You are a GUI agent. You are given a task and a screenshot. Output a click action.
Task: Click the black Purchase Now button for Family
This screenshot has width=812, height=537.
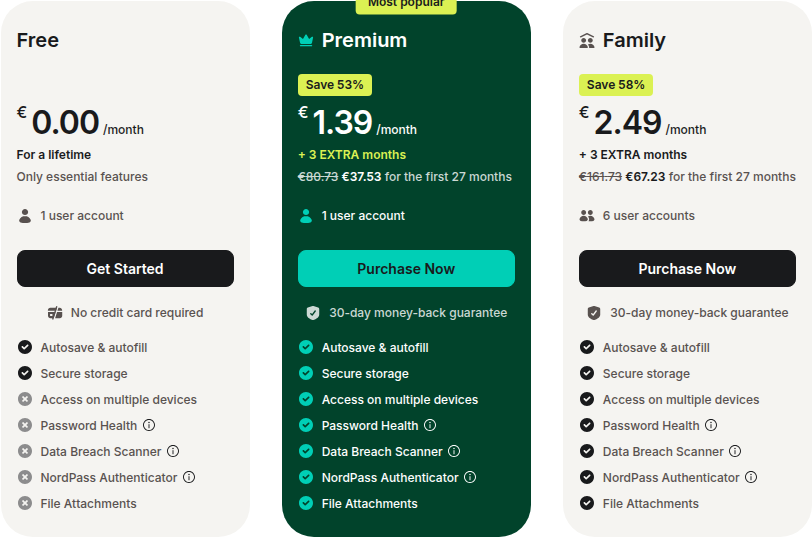point(687,268)
